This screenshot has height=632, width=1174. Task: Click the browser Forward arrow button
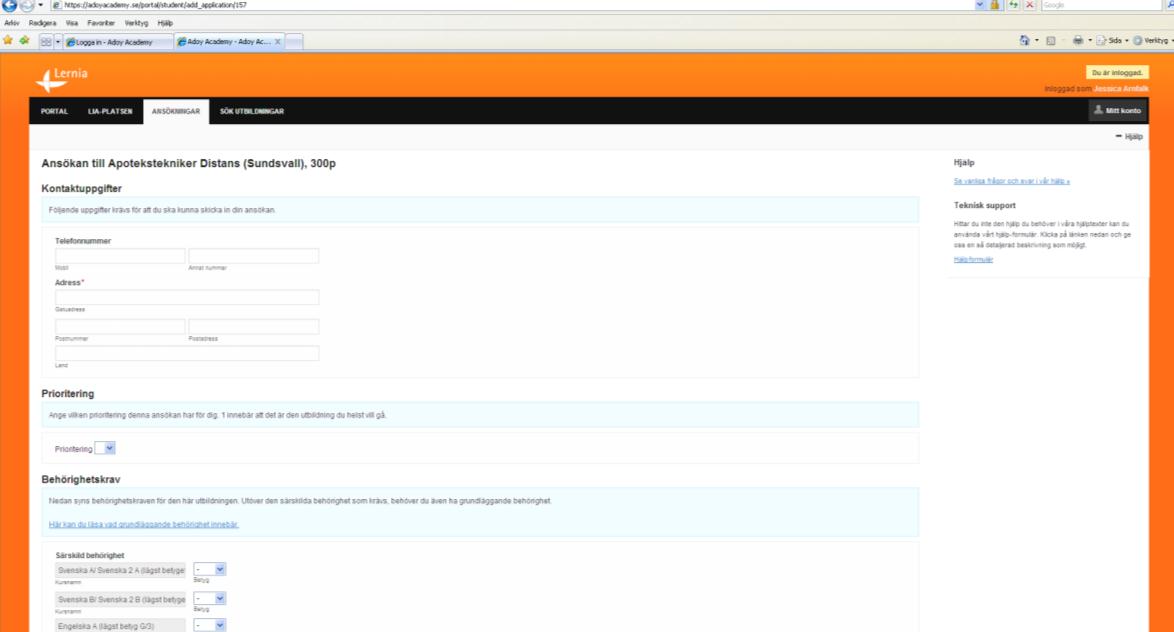[x=27, y=5]
